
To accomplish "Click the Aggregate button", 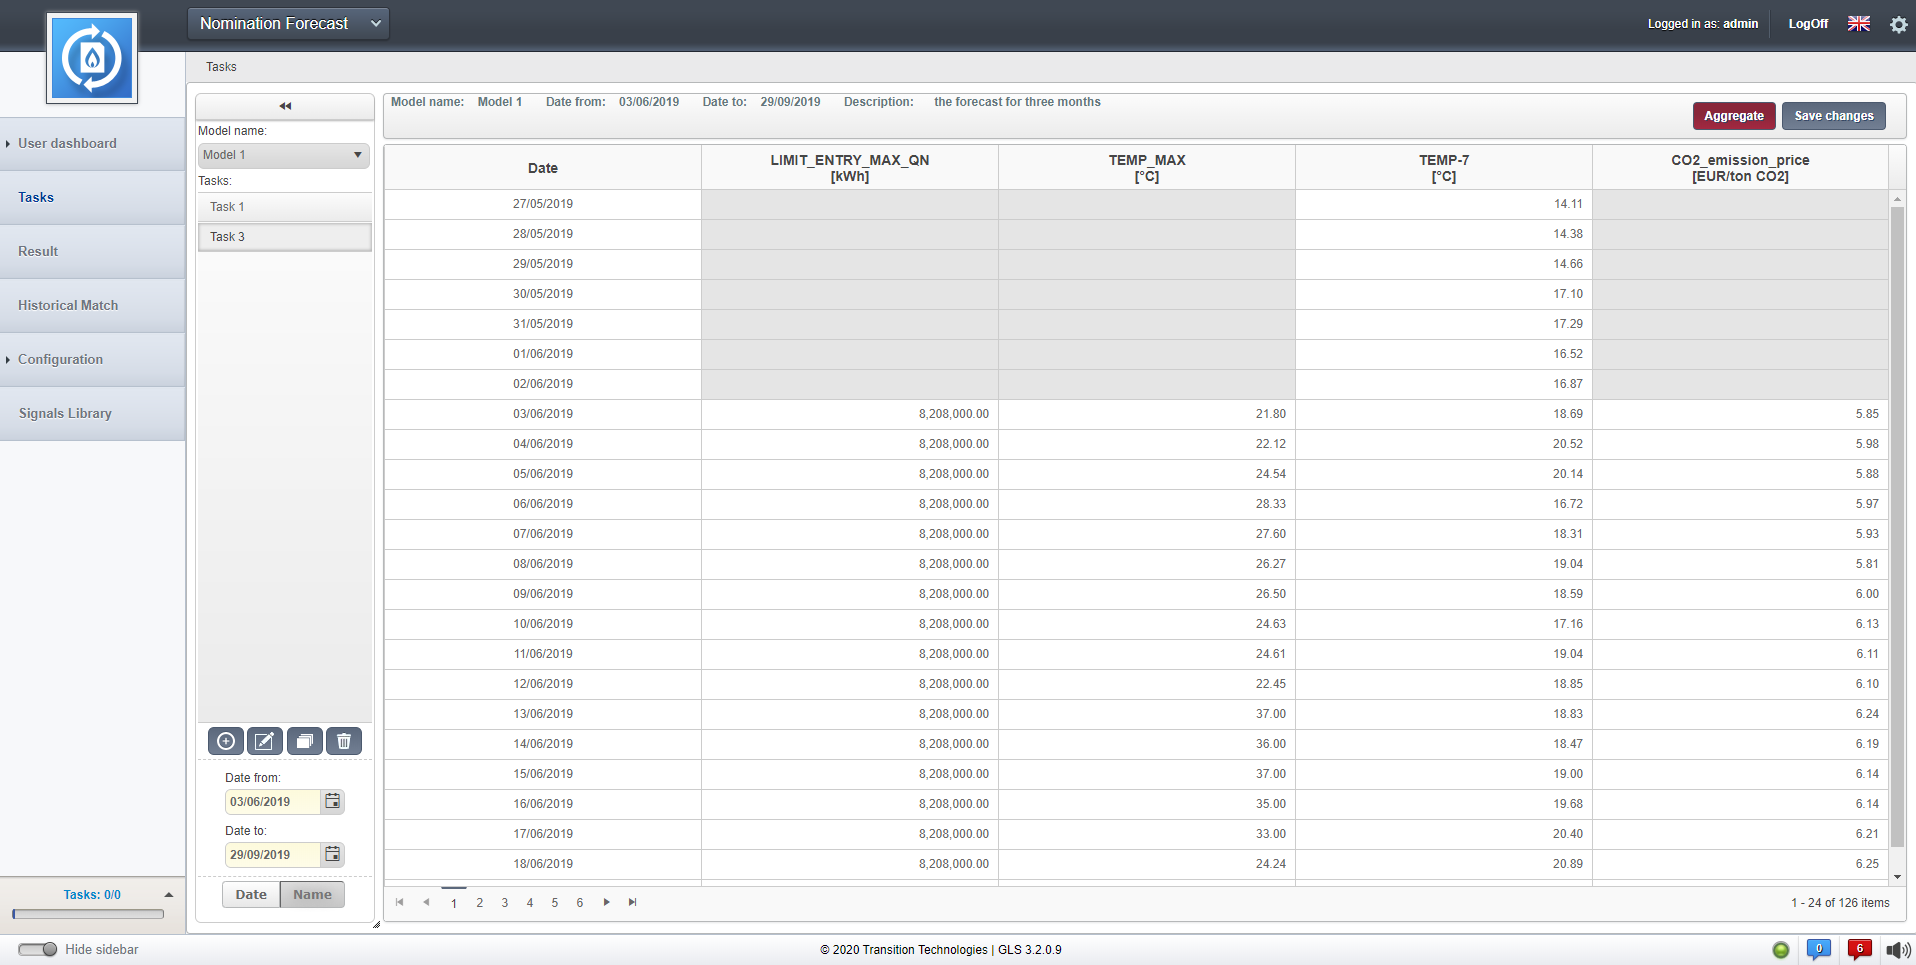I will tap(1733, 116).
